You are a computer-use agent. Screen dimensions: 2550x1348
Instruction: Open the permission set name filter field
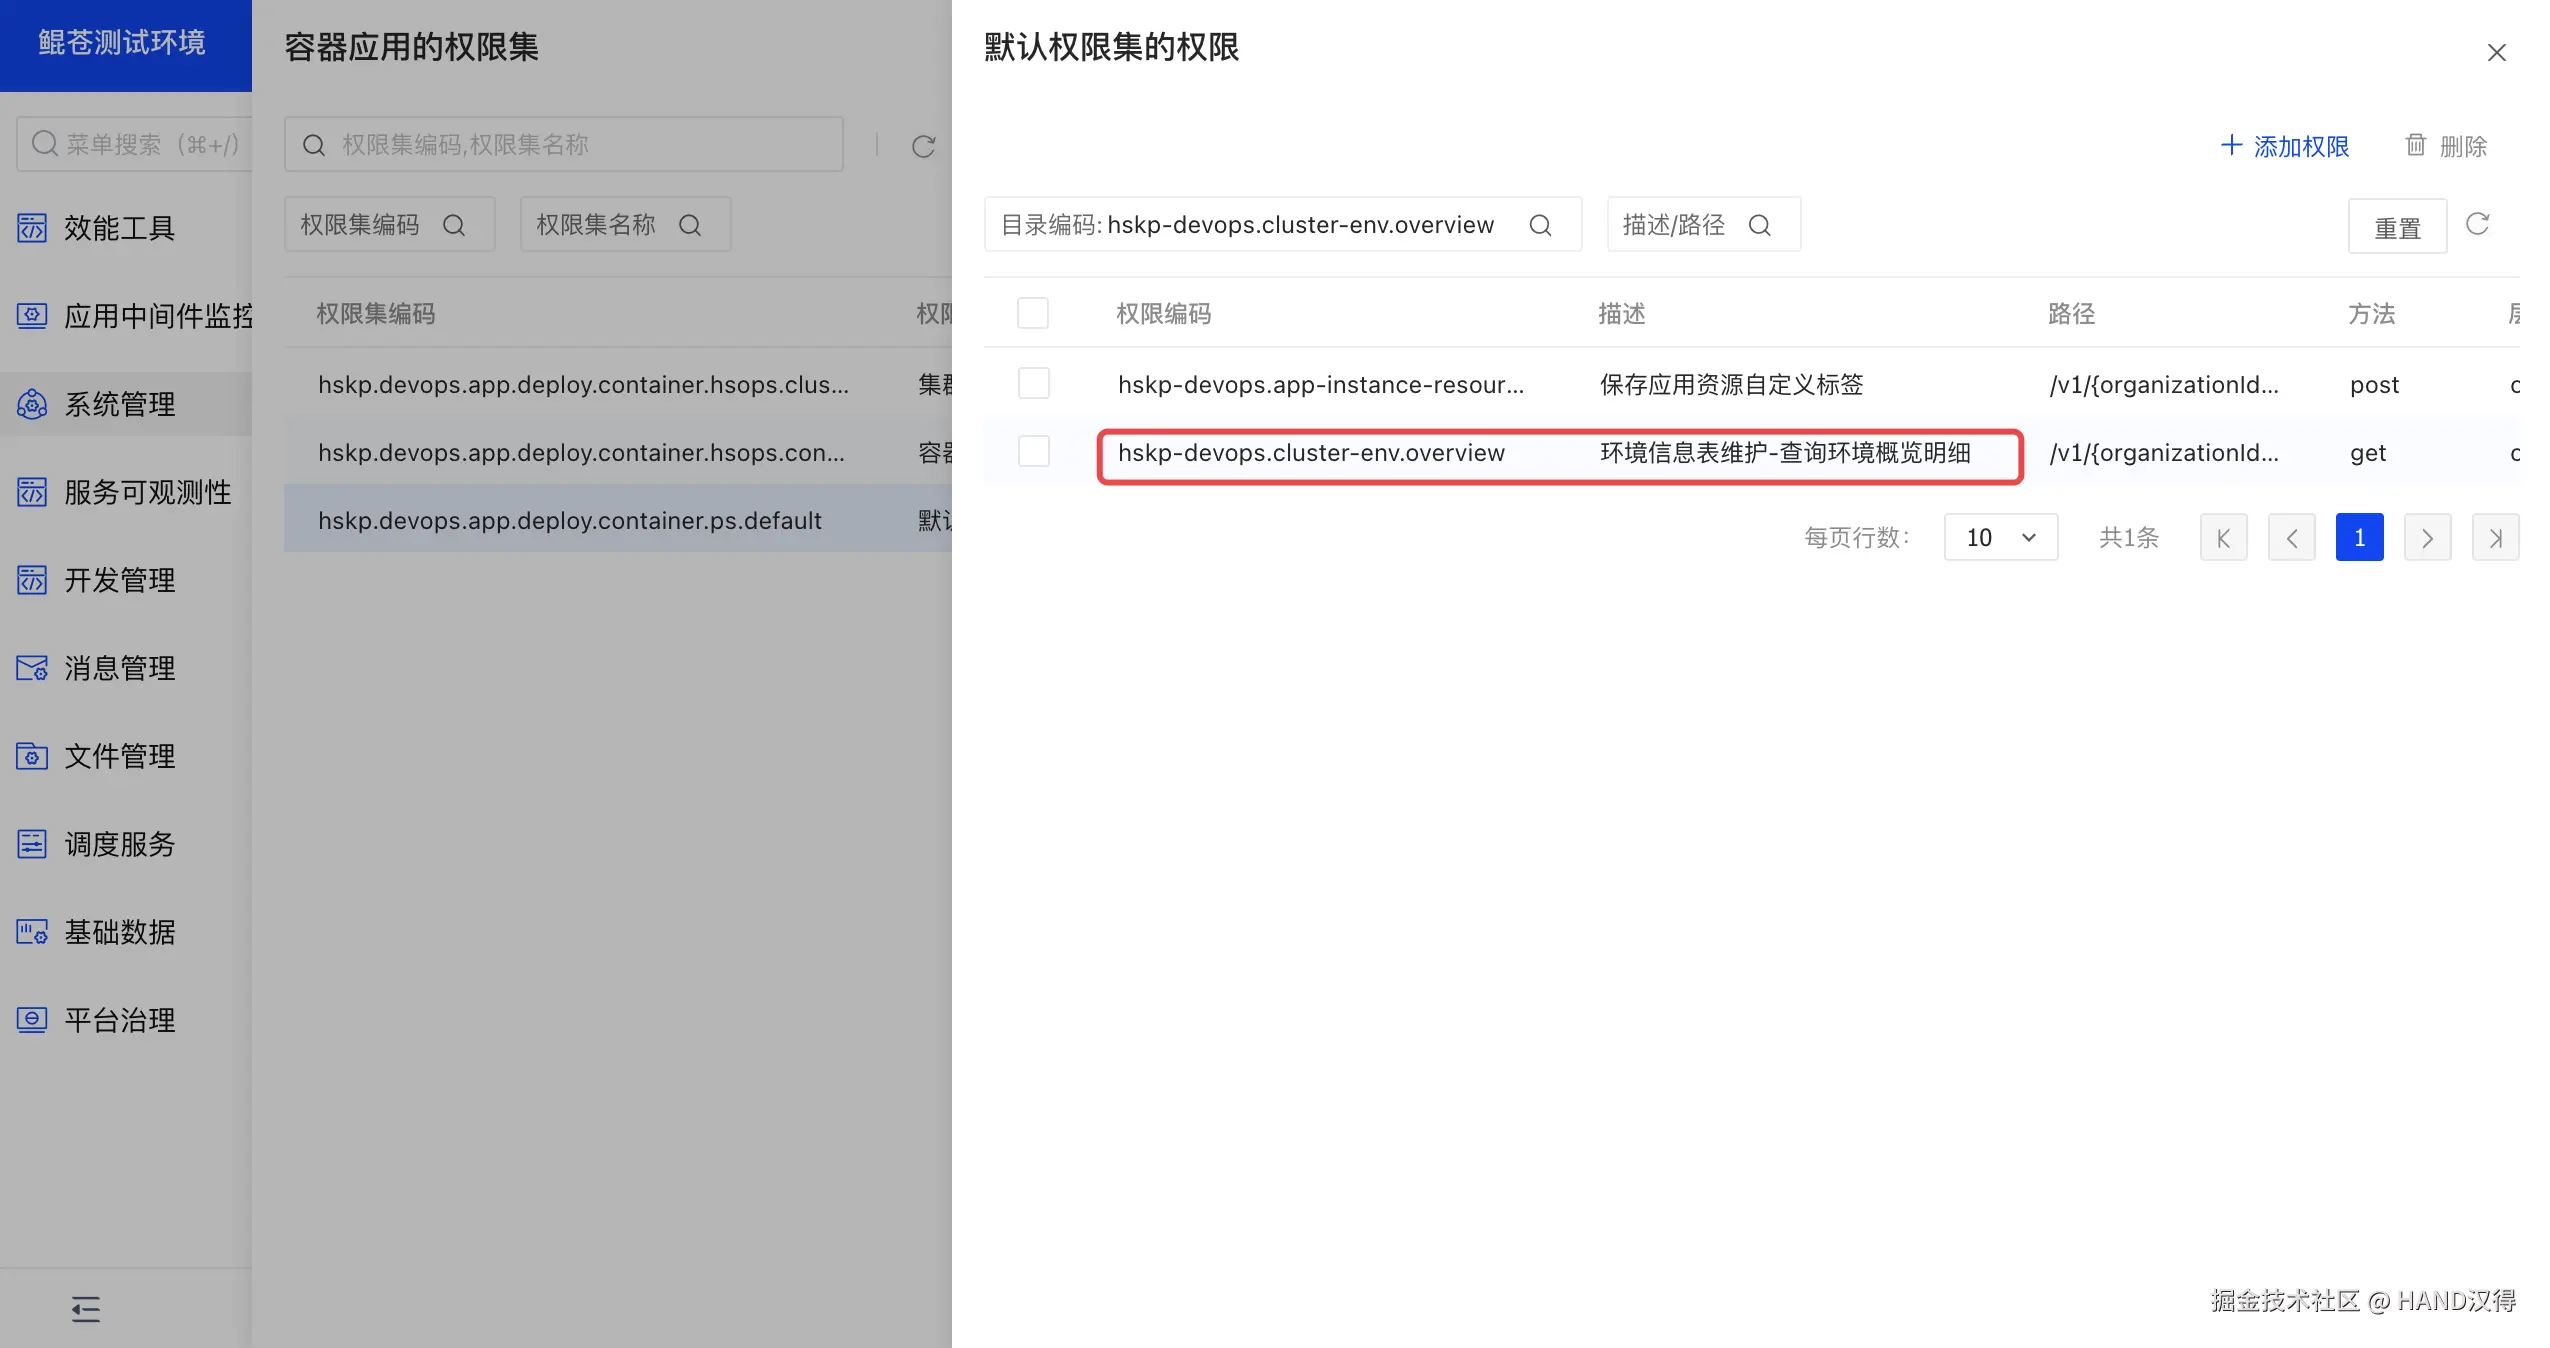625,225
